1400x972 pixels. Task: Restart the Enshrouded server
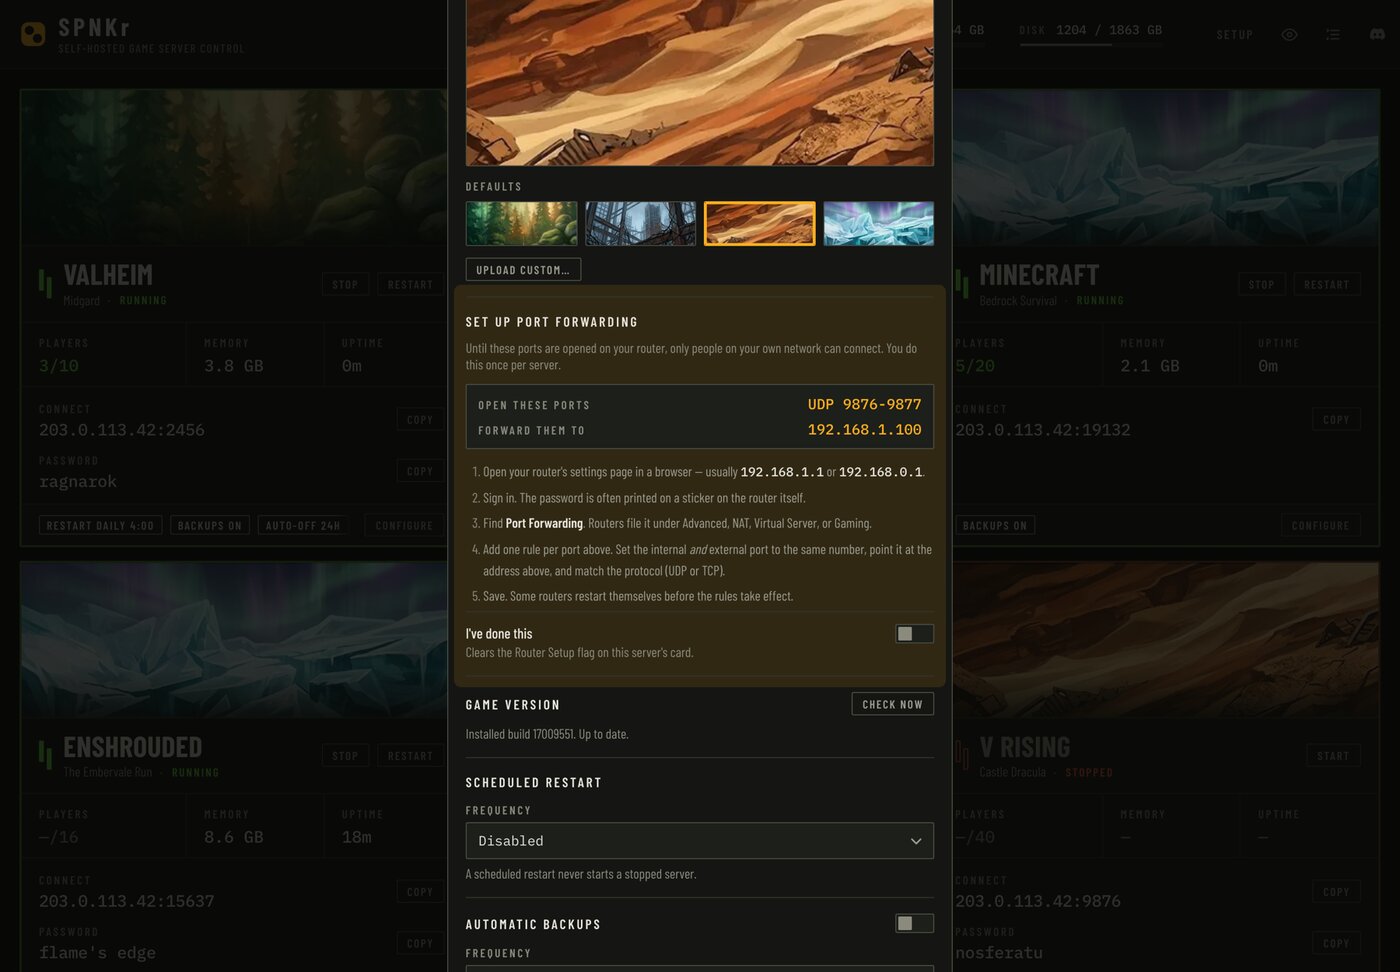click(410, 756)
